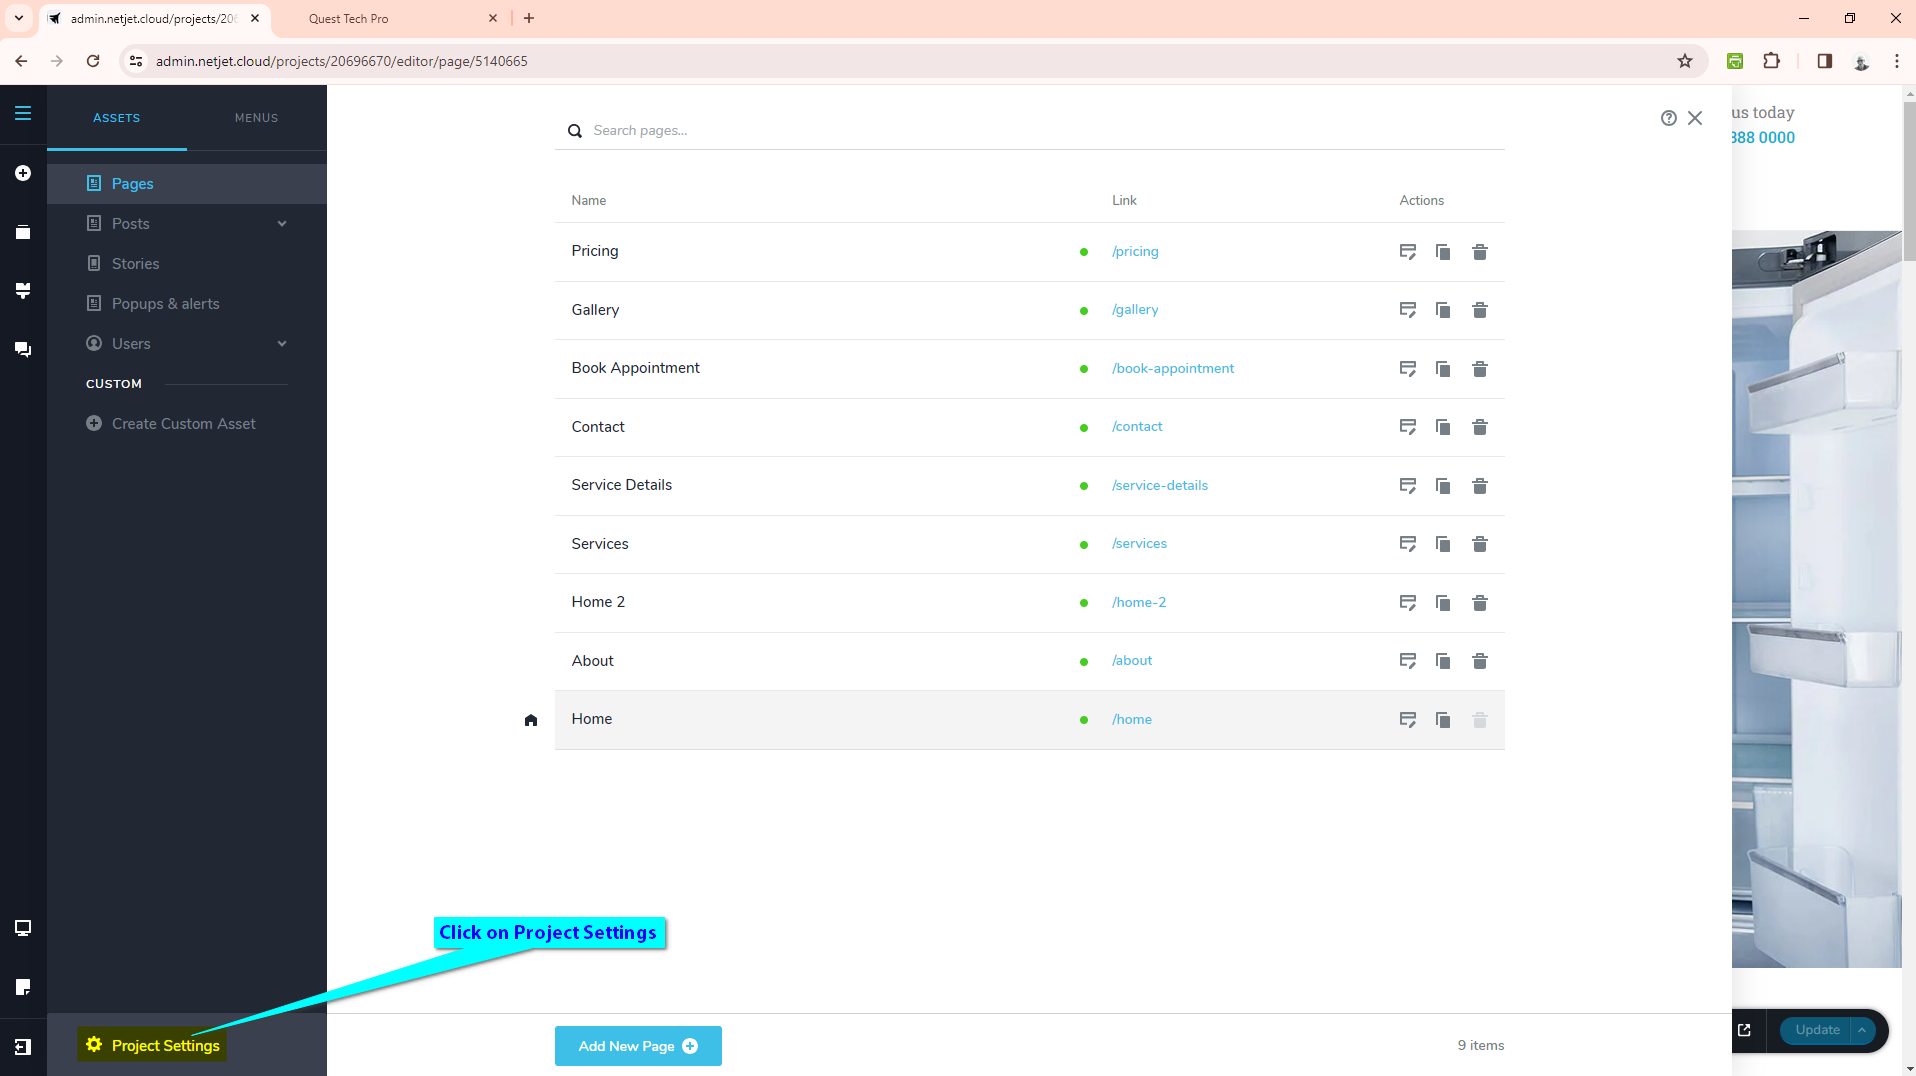Image resolution: width=1916 pixels, height=1076 pixels.
Task: Switch to the Menus tab
Action: 256,118
